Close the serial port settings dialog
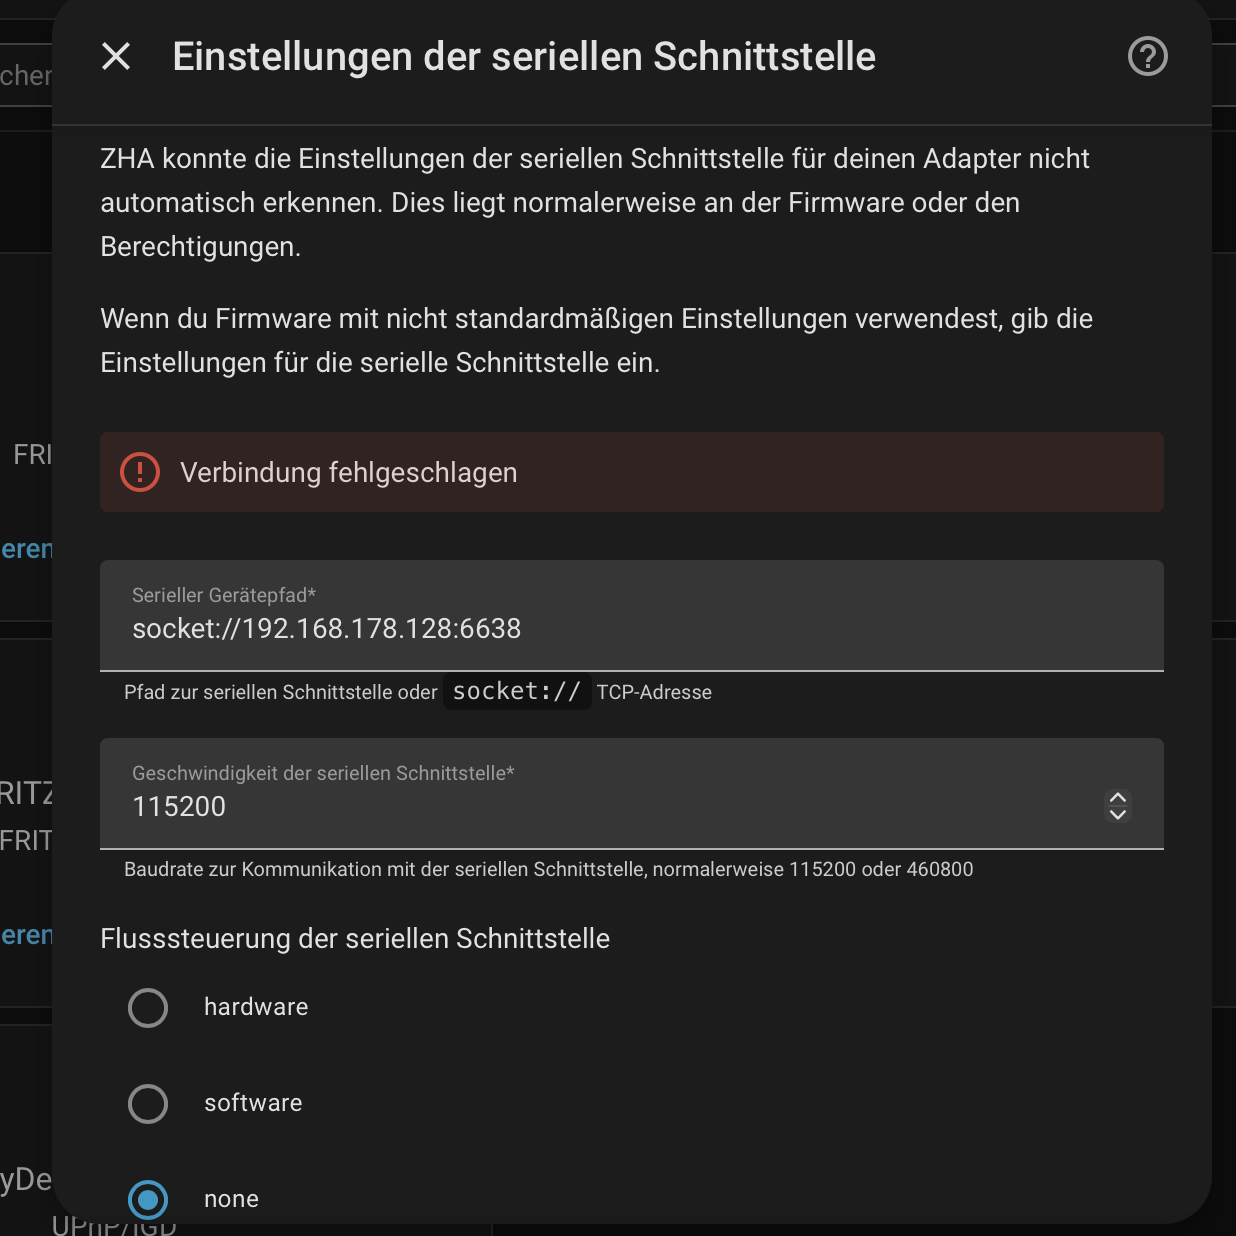This screenshot has height=1236, width=1236. (116, 56)
